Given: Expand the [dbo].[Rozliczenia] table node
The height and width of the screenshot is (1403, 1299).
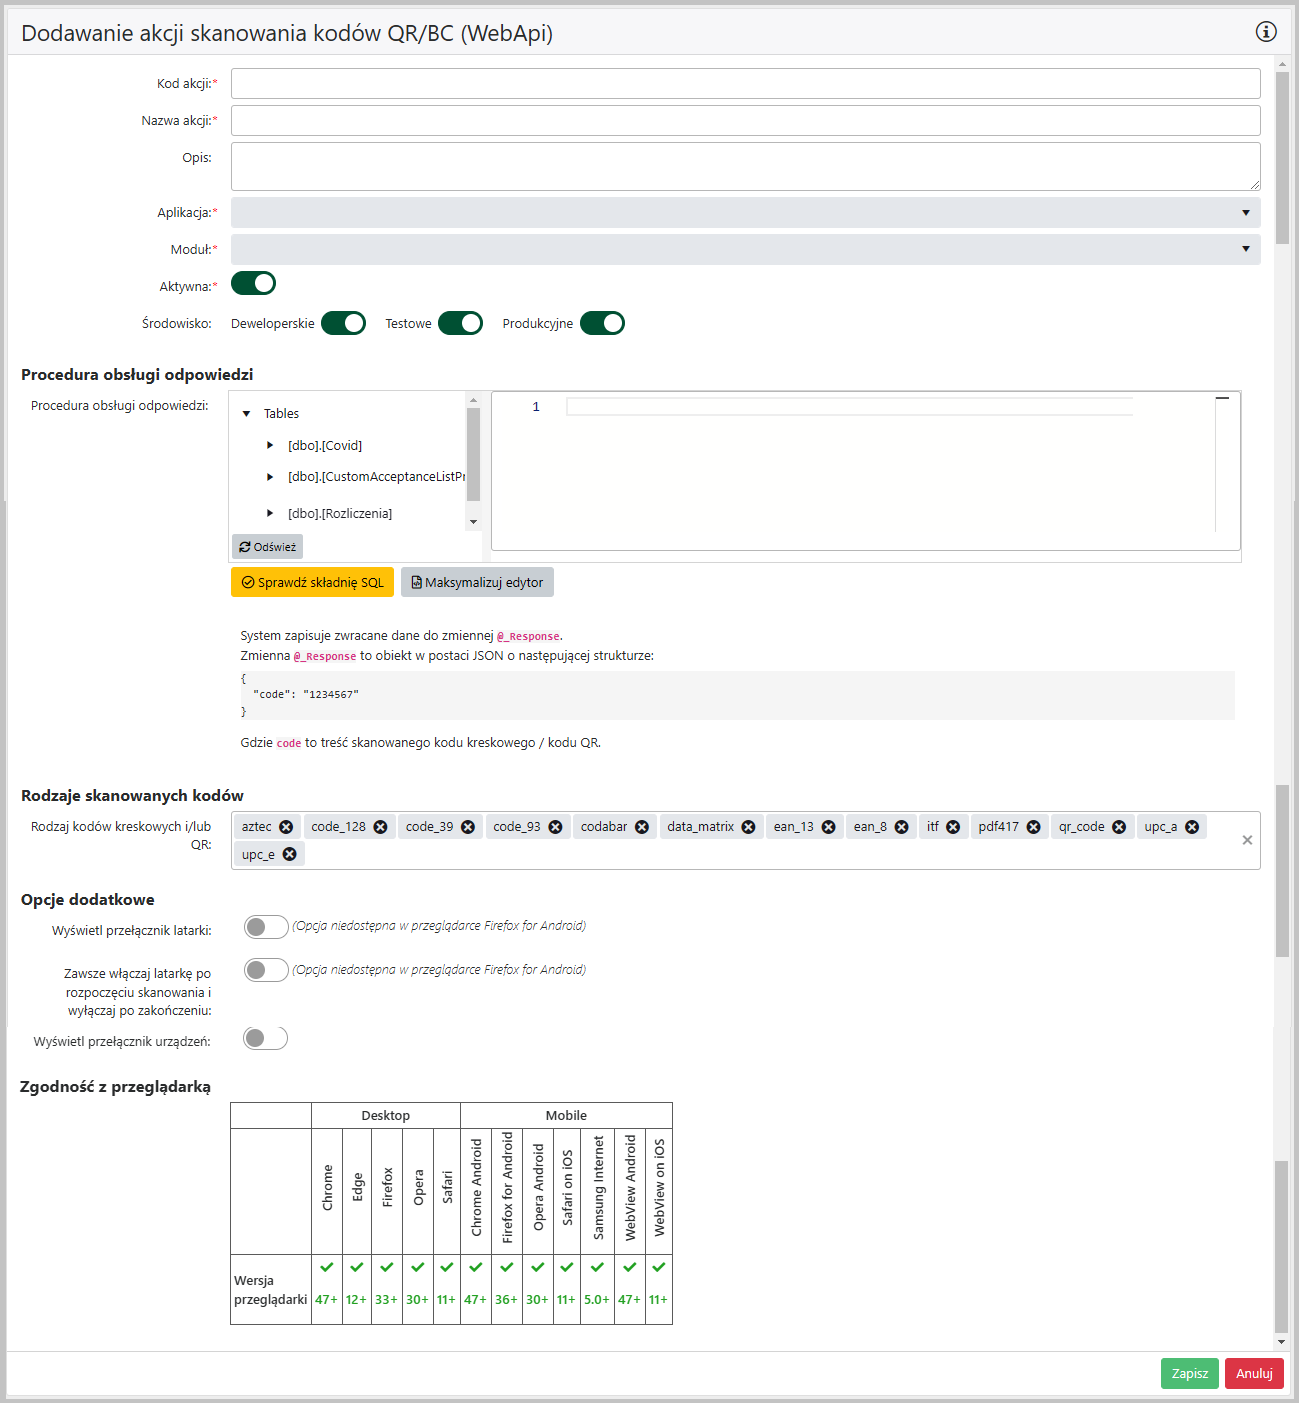Looking at the screenshot, I should (270, 514).
